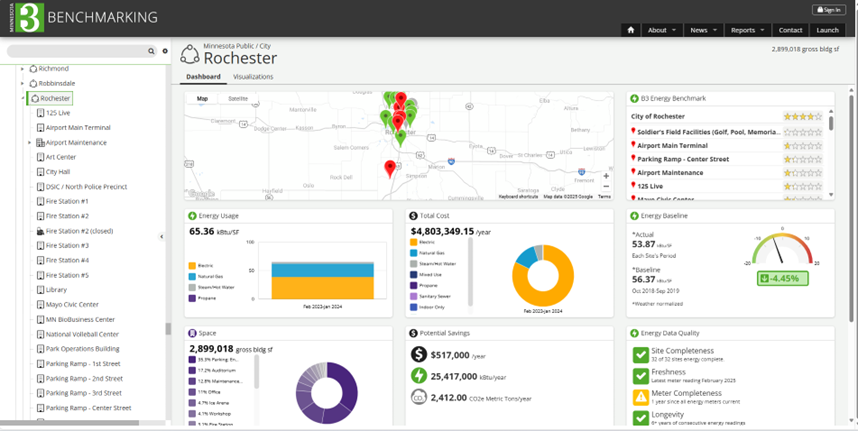Click the Home icon in navigation bar

[631, 30]
